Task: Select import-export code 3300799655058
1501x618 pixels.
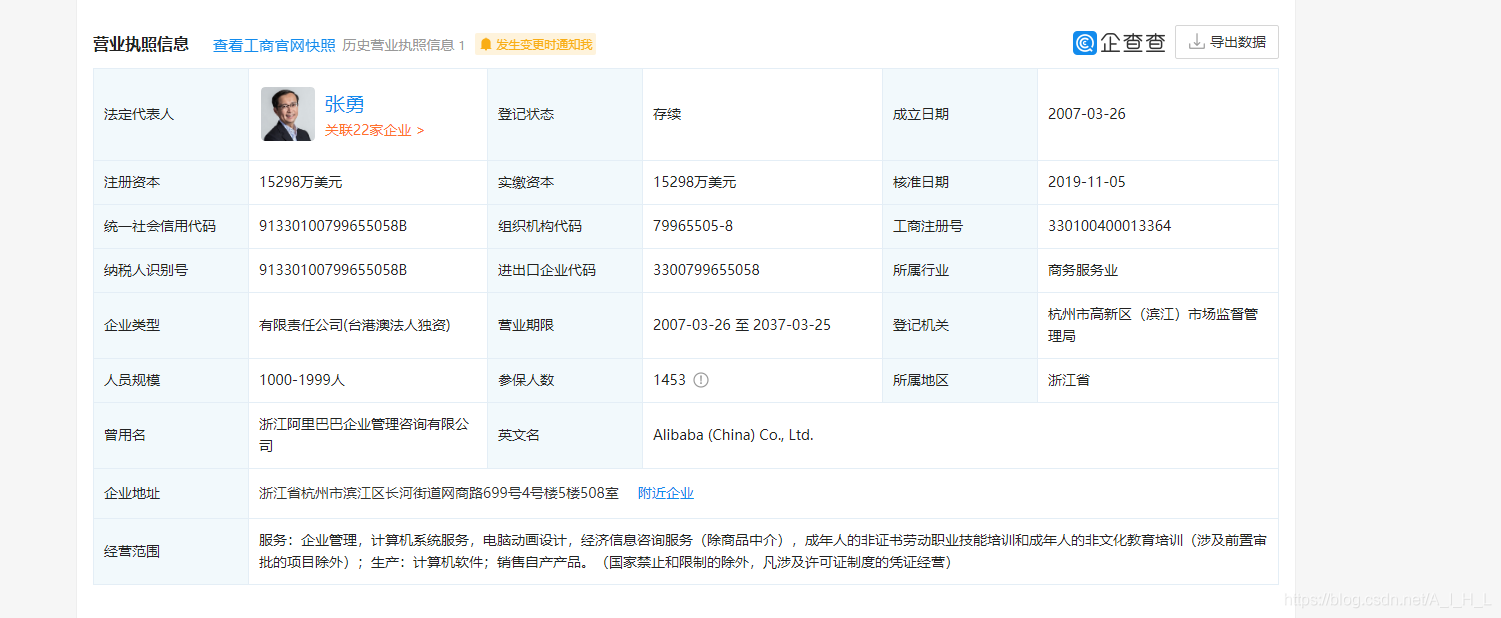Action: (x=706, y=270)
